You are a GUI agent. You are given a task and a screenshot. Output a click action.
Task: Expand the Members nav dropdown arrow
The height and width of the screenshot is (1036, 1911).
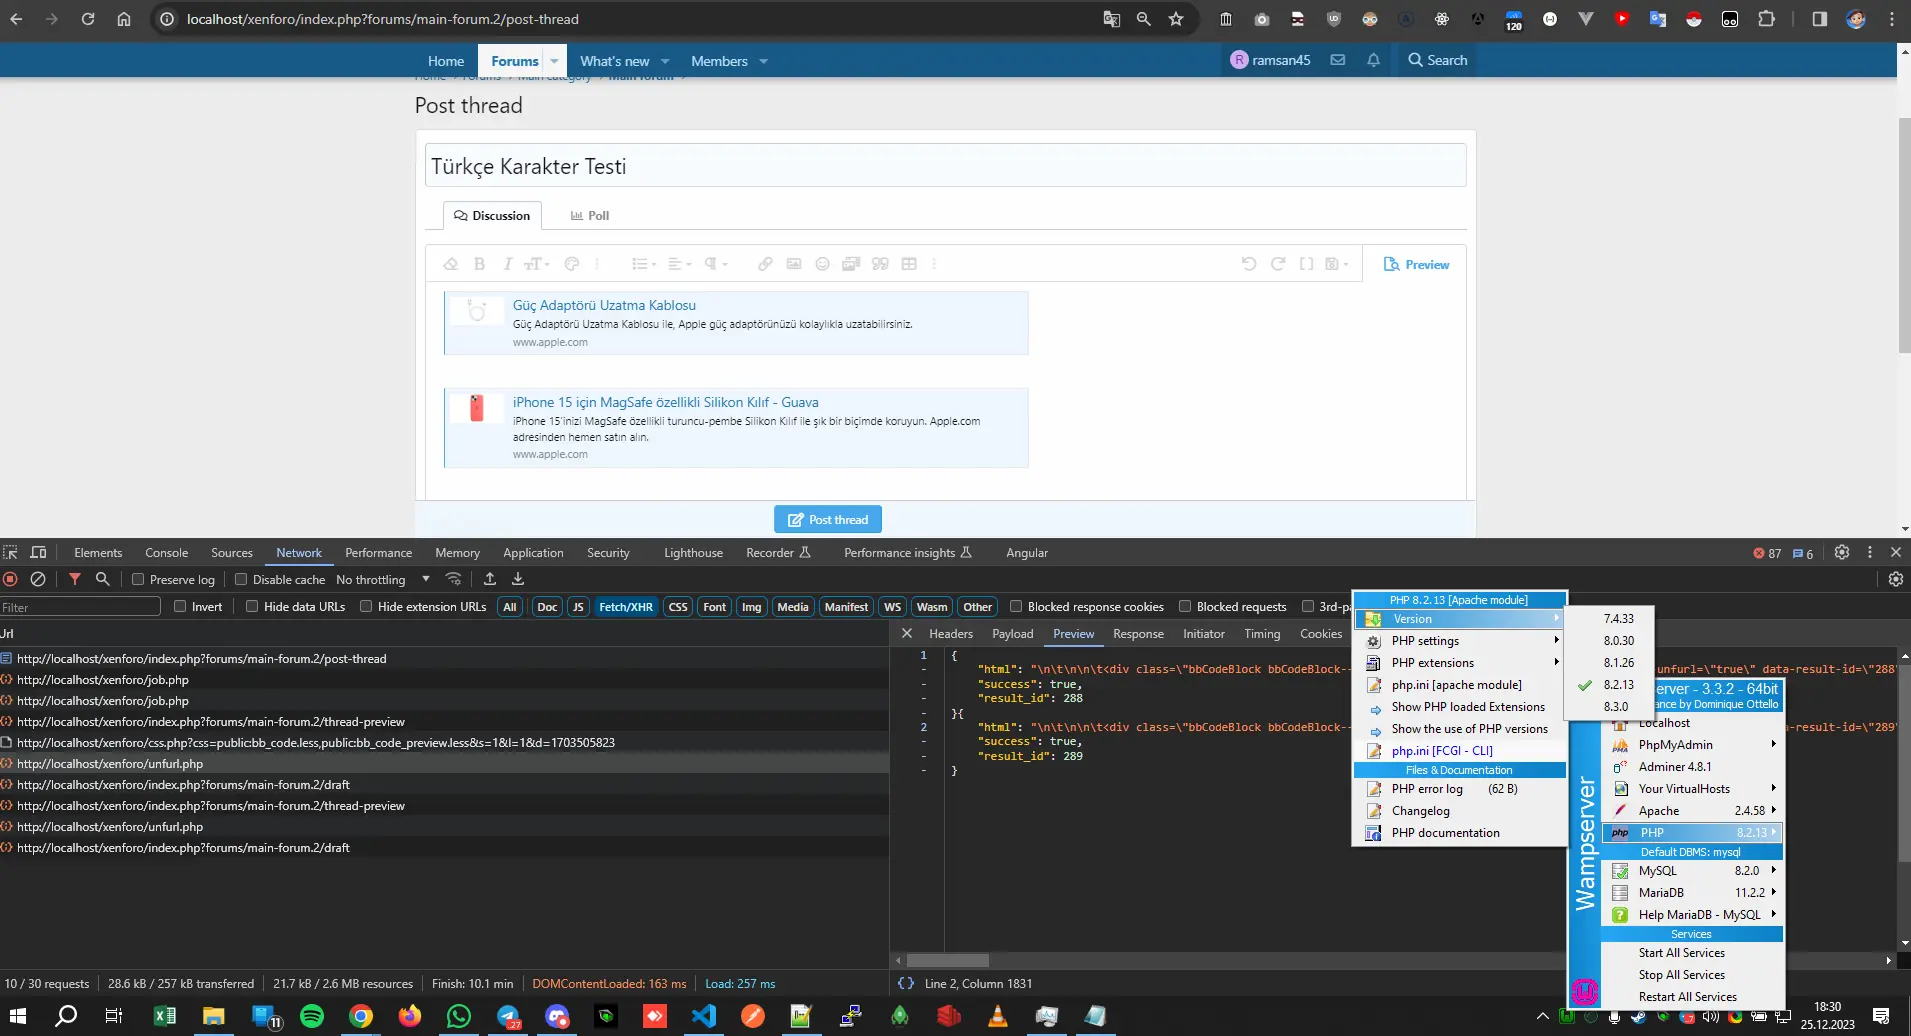[x=764, y=61]
